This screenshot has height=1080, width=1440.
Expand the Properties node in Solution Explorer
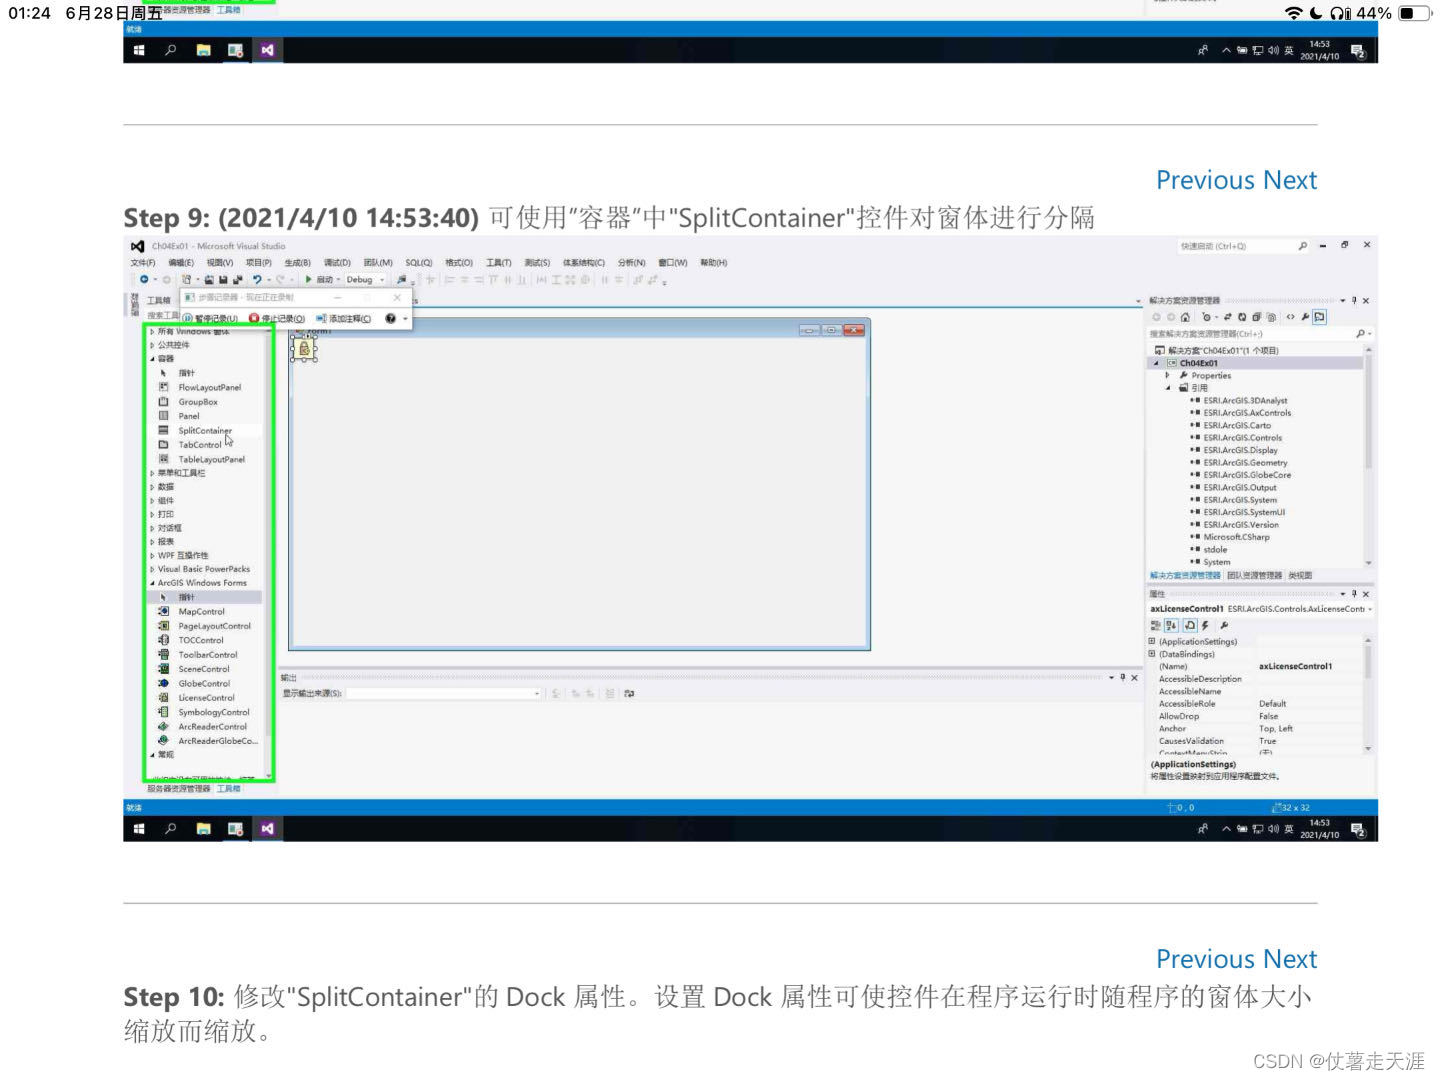pyautogui.click(x=1168, y=375)
